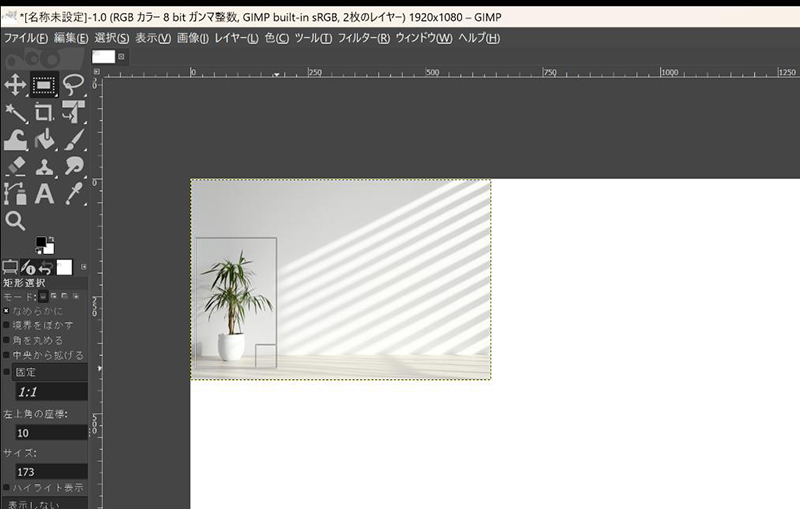
Task: Click the plant photo layer on canvas
Action: click(341, 279)
